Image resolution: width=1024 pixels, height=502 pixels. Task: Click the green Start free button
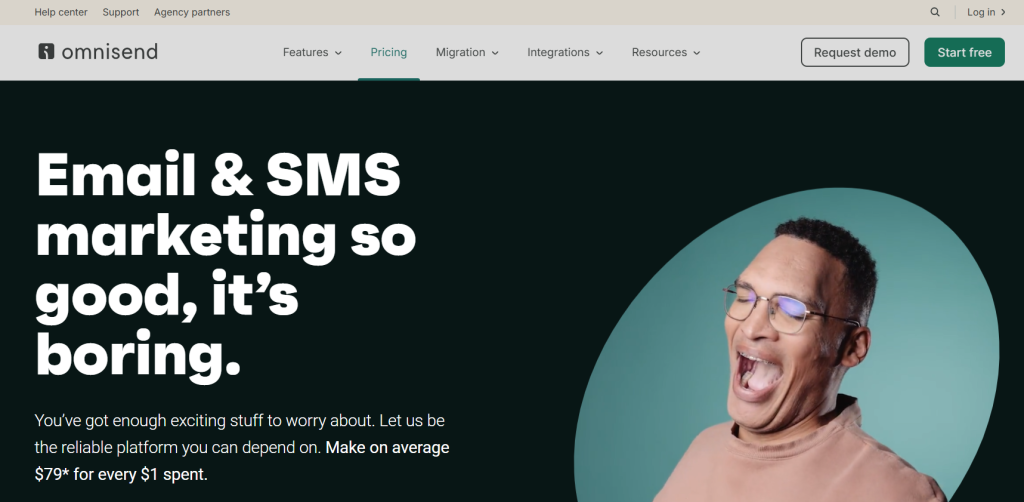coord(965,52)
